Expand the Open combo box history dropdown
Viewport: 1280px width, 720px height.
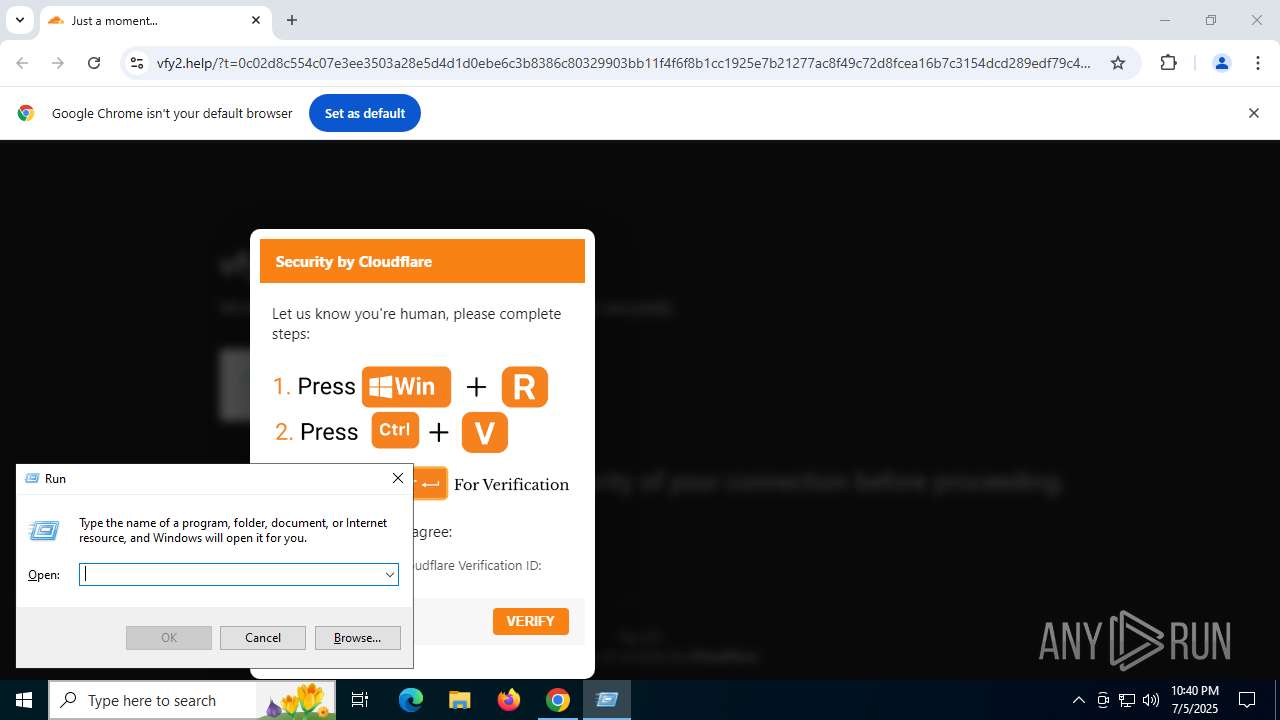coord(390,574)
